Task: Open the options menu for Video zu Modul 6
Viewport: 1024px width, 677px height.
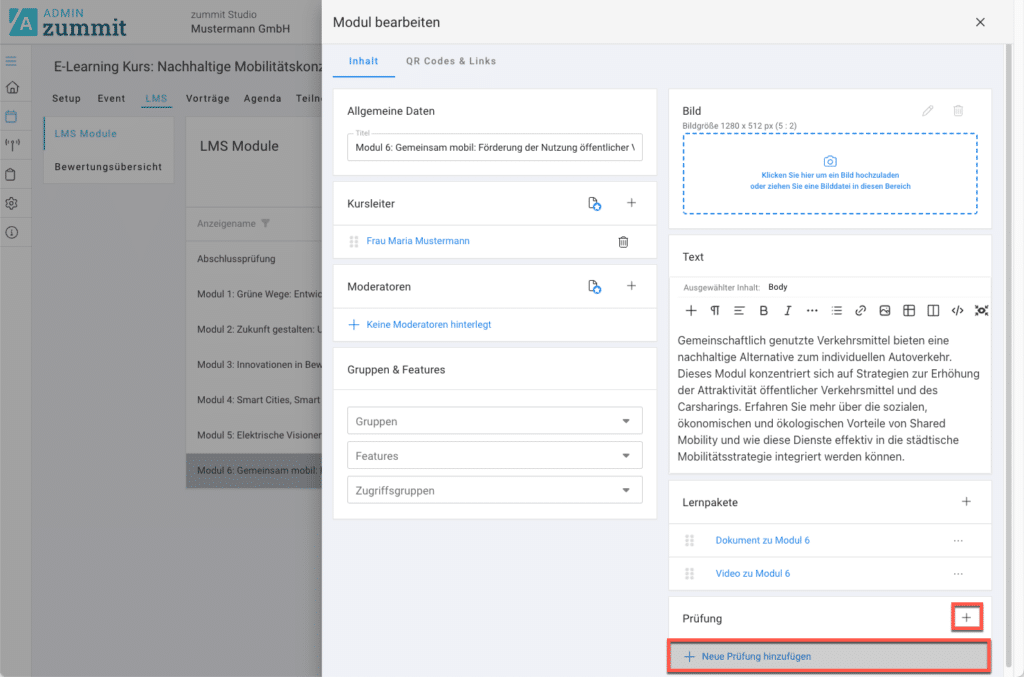Action: [958, 574]
